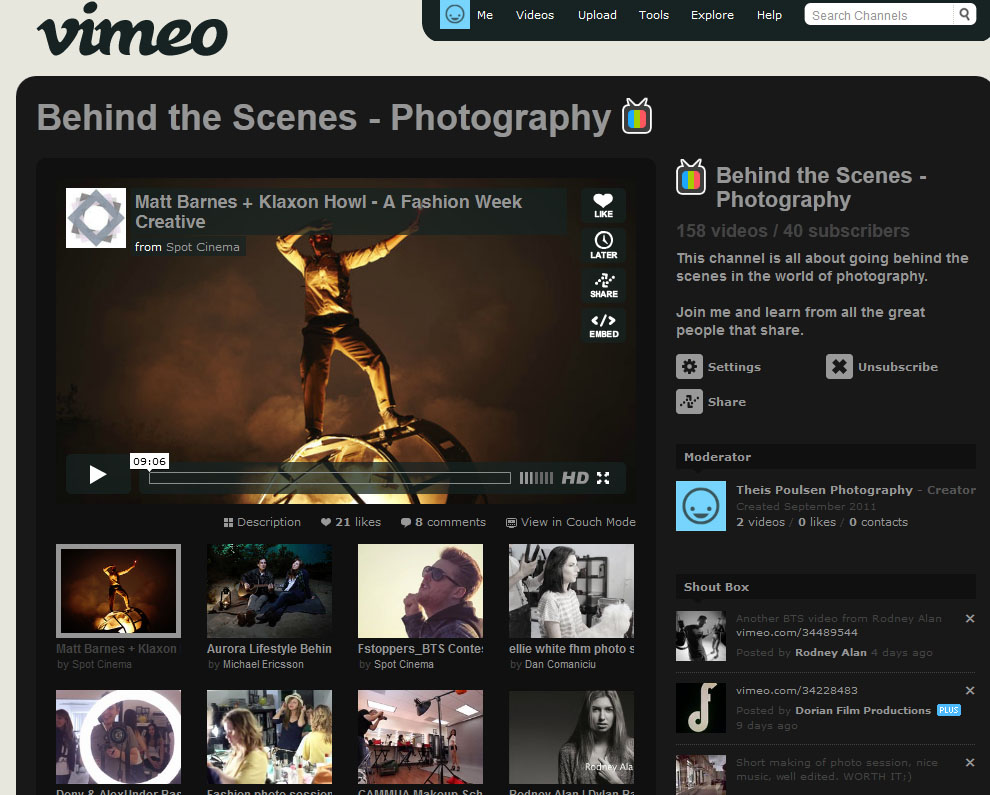Enter fullscreen mode on player
This screenshot has width=990, height=795.
[x=603, y=478]
